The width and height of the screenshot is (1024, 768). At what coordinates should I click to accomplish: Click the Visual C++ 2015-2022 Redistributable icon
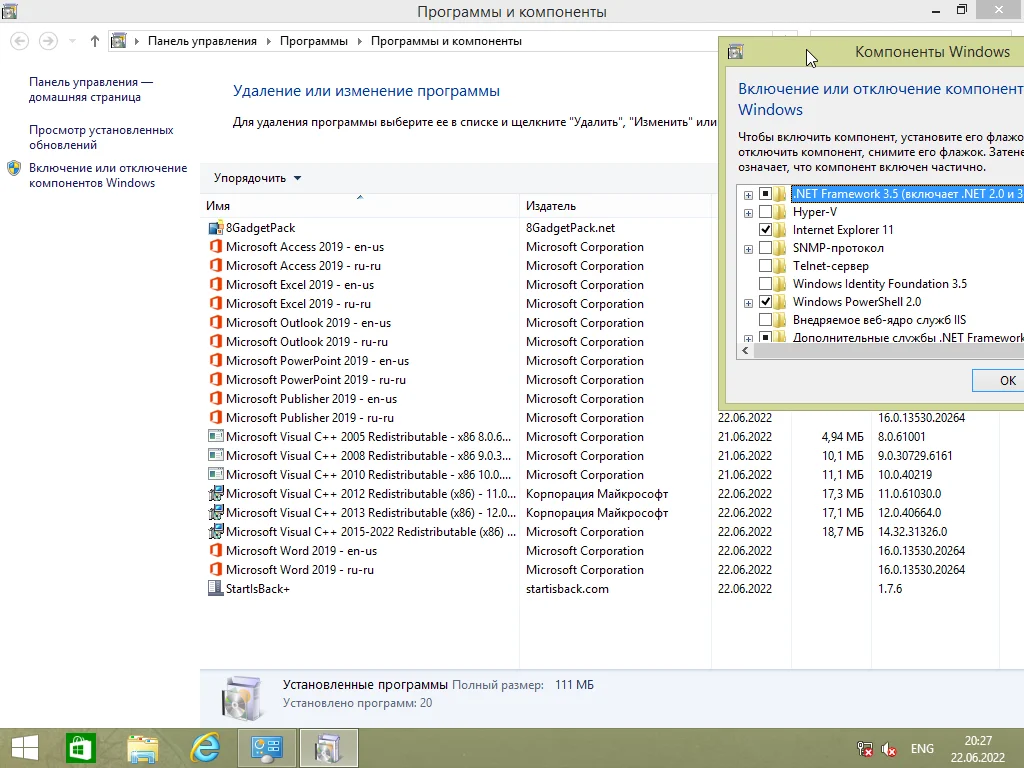coord(216,531)
